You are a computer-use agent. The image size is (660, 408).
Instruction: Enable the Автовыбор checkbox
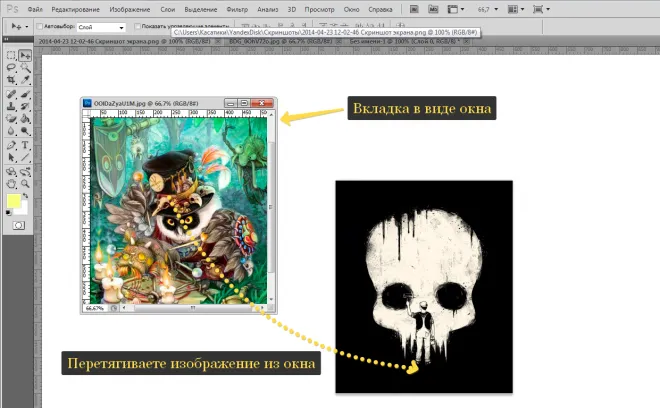click(40, 27)
